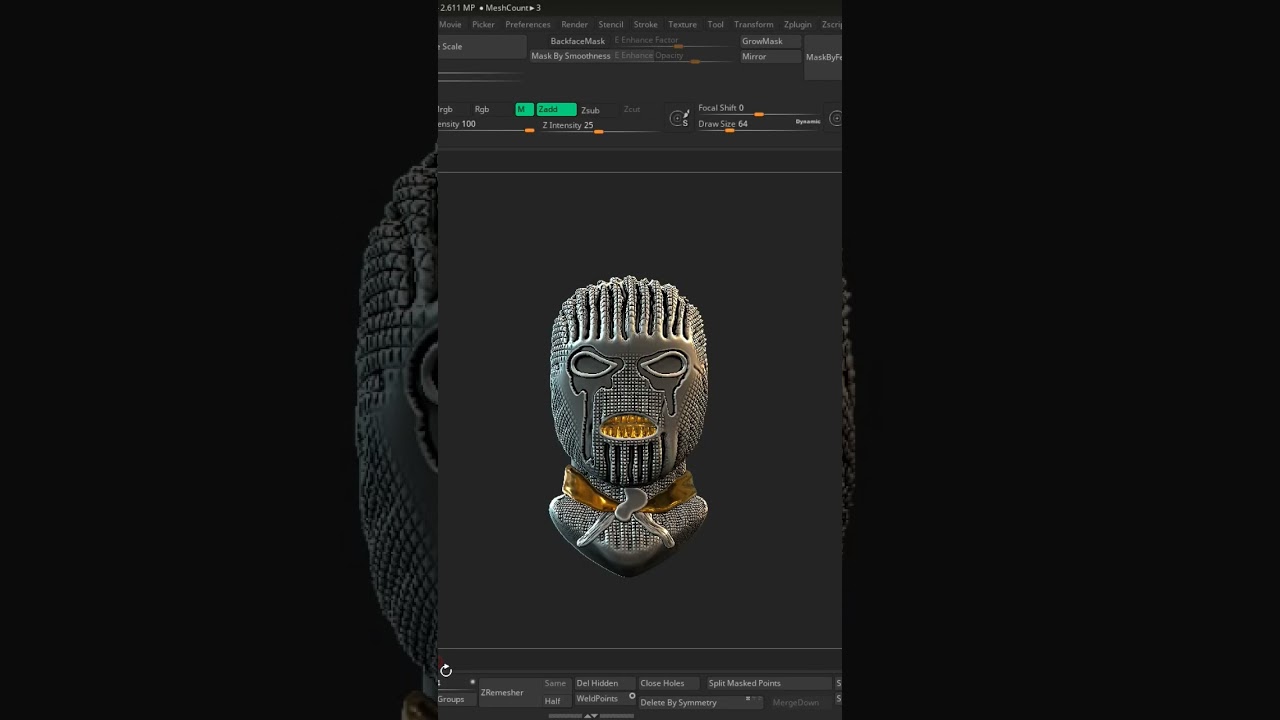
Task: Toggle the Zadd mode button
Action: pyautogui.click(x=555, y=109)
